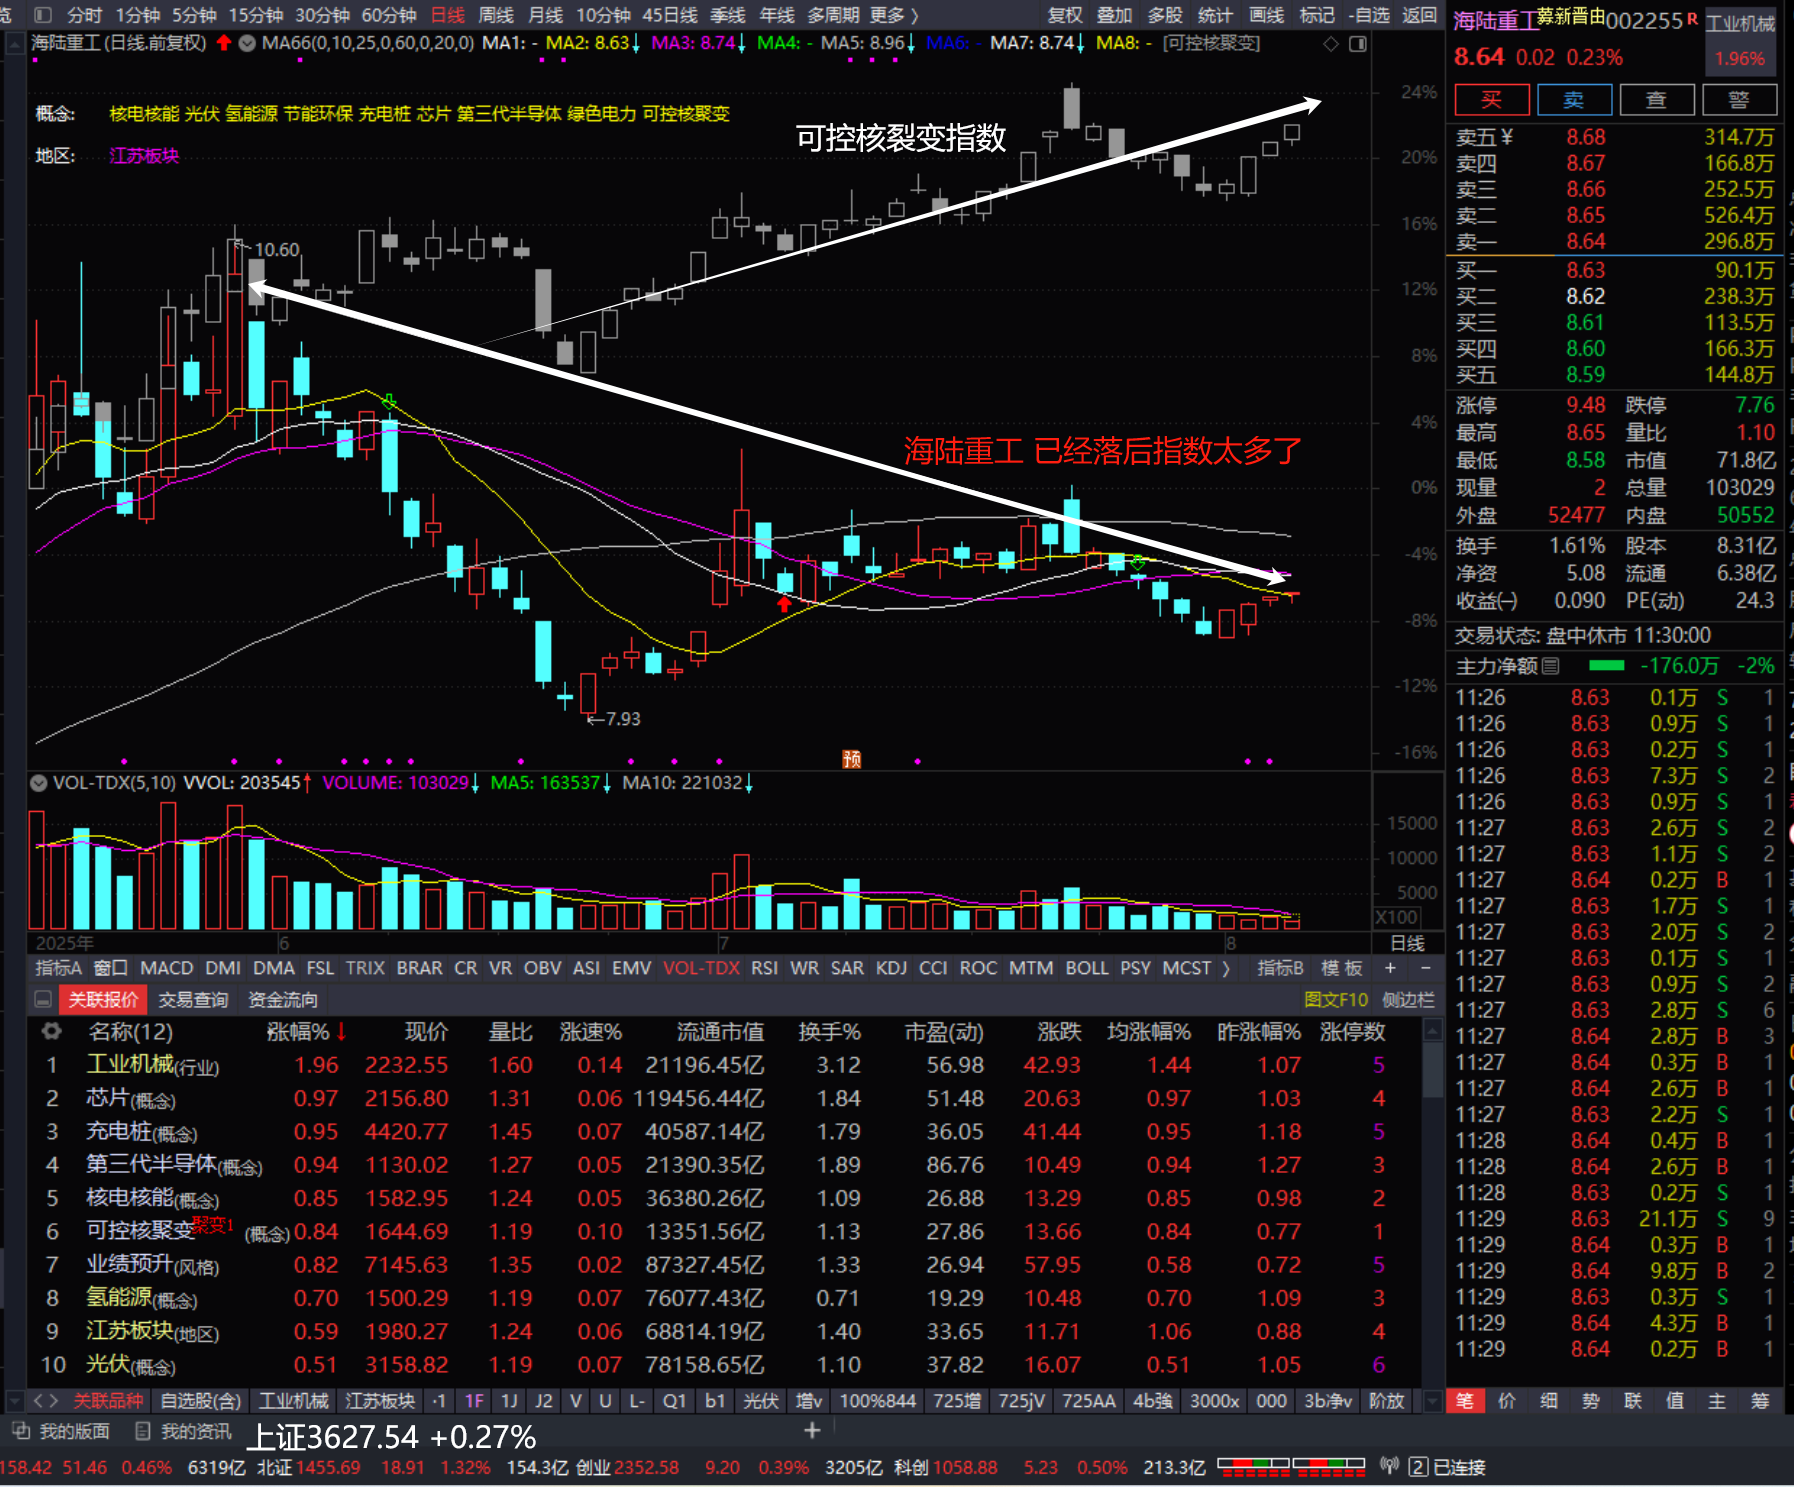Viewport: 1794px width, 1487px height.
Task: Toggle the 主力净额 detail icon
Action: [x=1550, y=666]
